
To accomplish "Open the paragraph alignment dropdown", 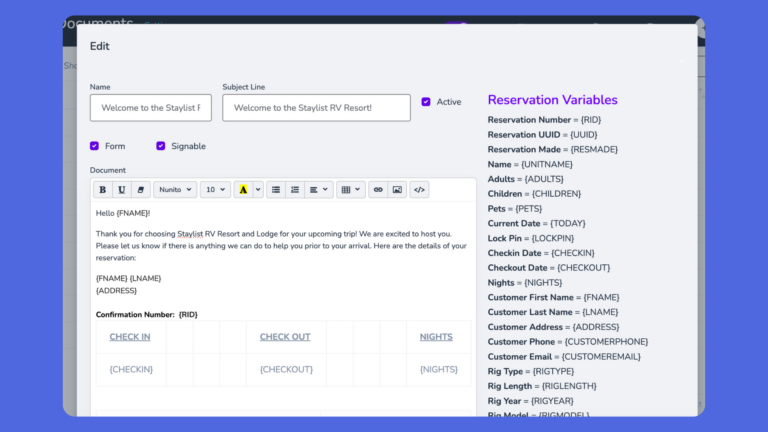I will [x=318, y=190].
